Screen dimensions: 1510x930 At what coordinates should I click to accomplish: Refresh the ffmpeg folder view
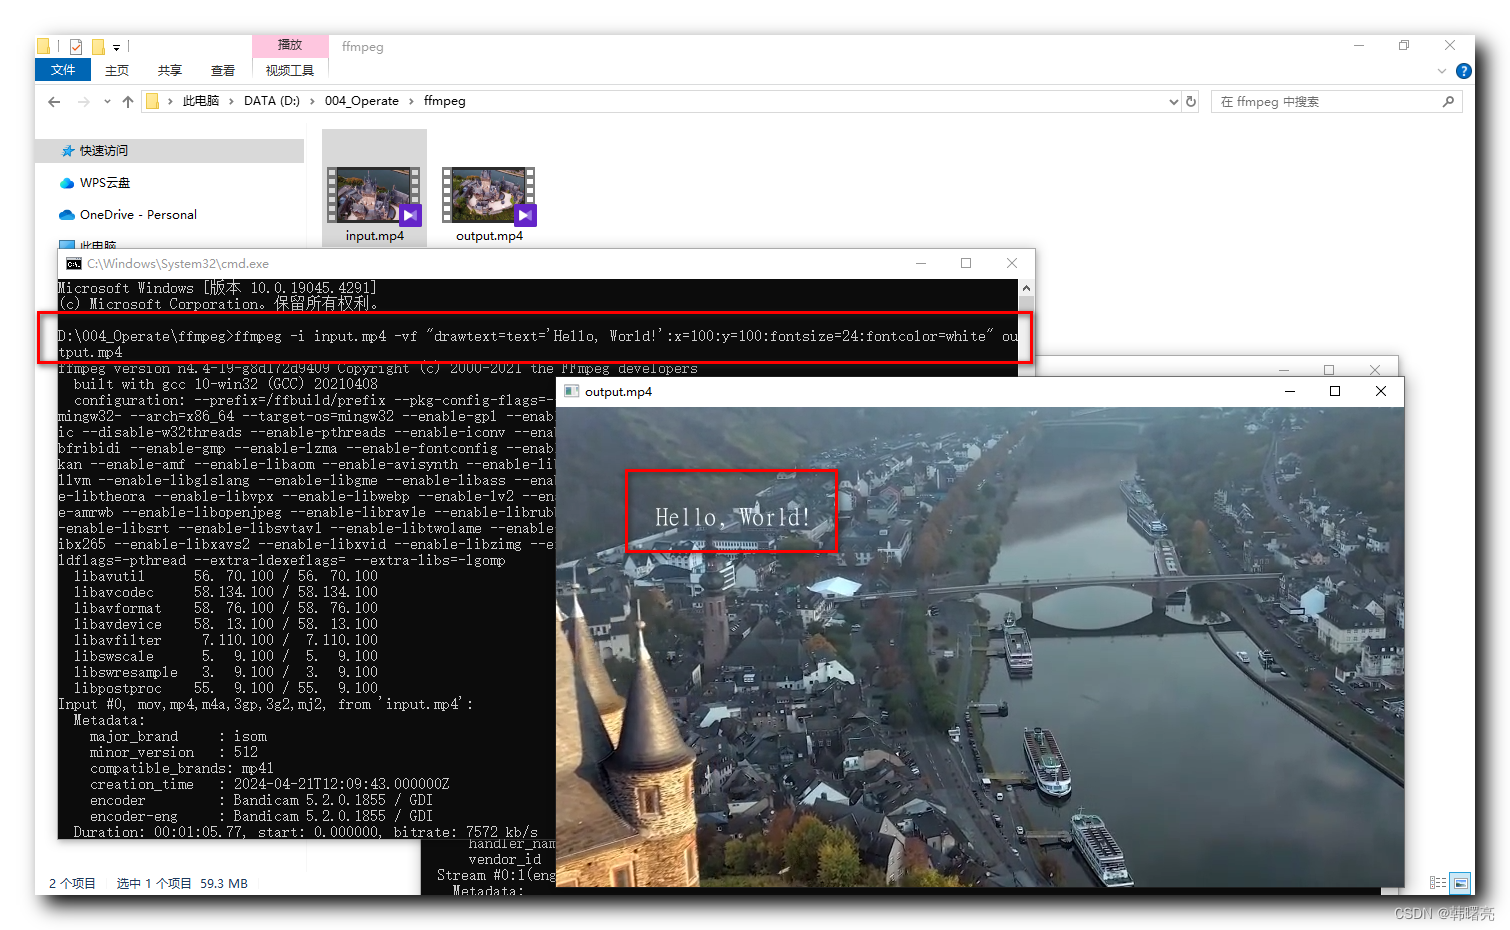coord(1190,101)
